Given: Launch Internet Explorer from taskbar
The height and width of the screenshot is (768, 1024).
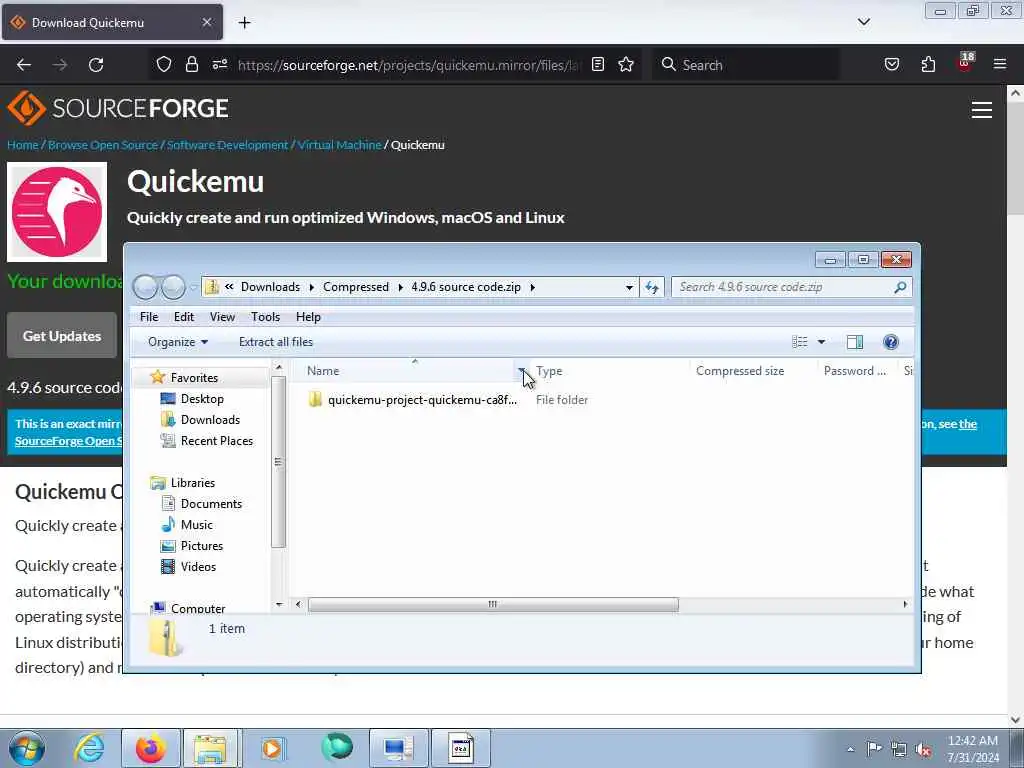Looking at the screenshot, I should click(x=89, y=748).
